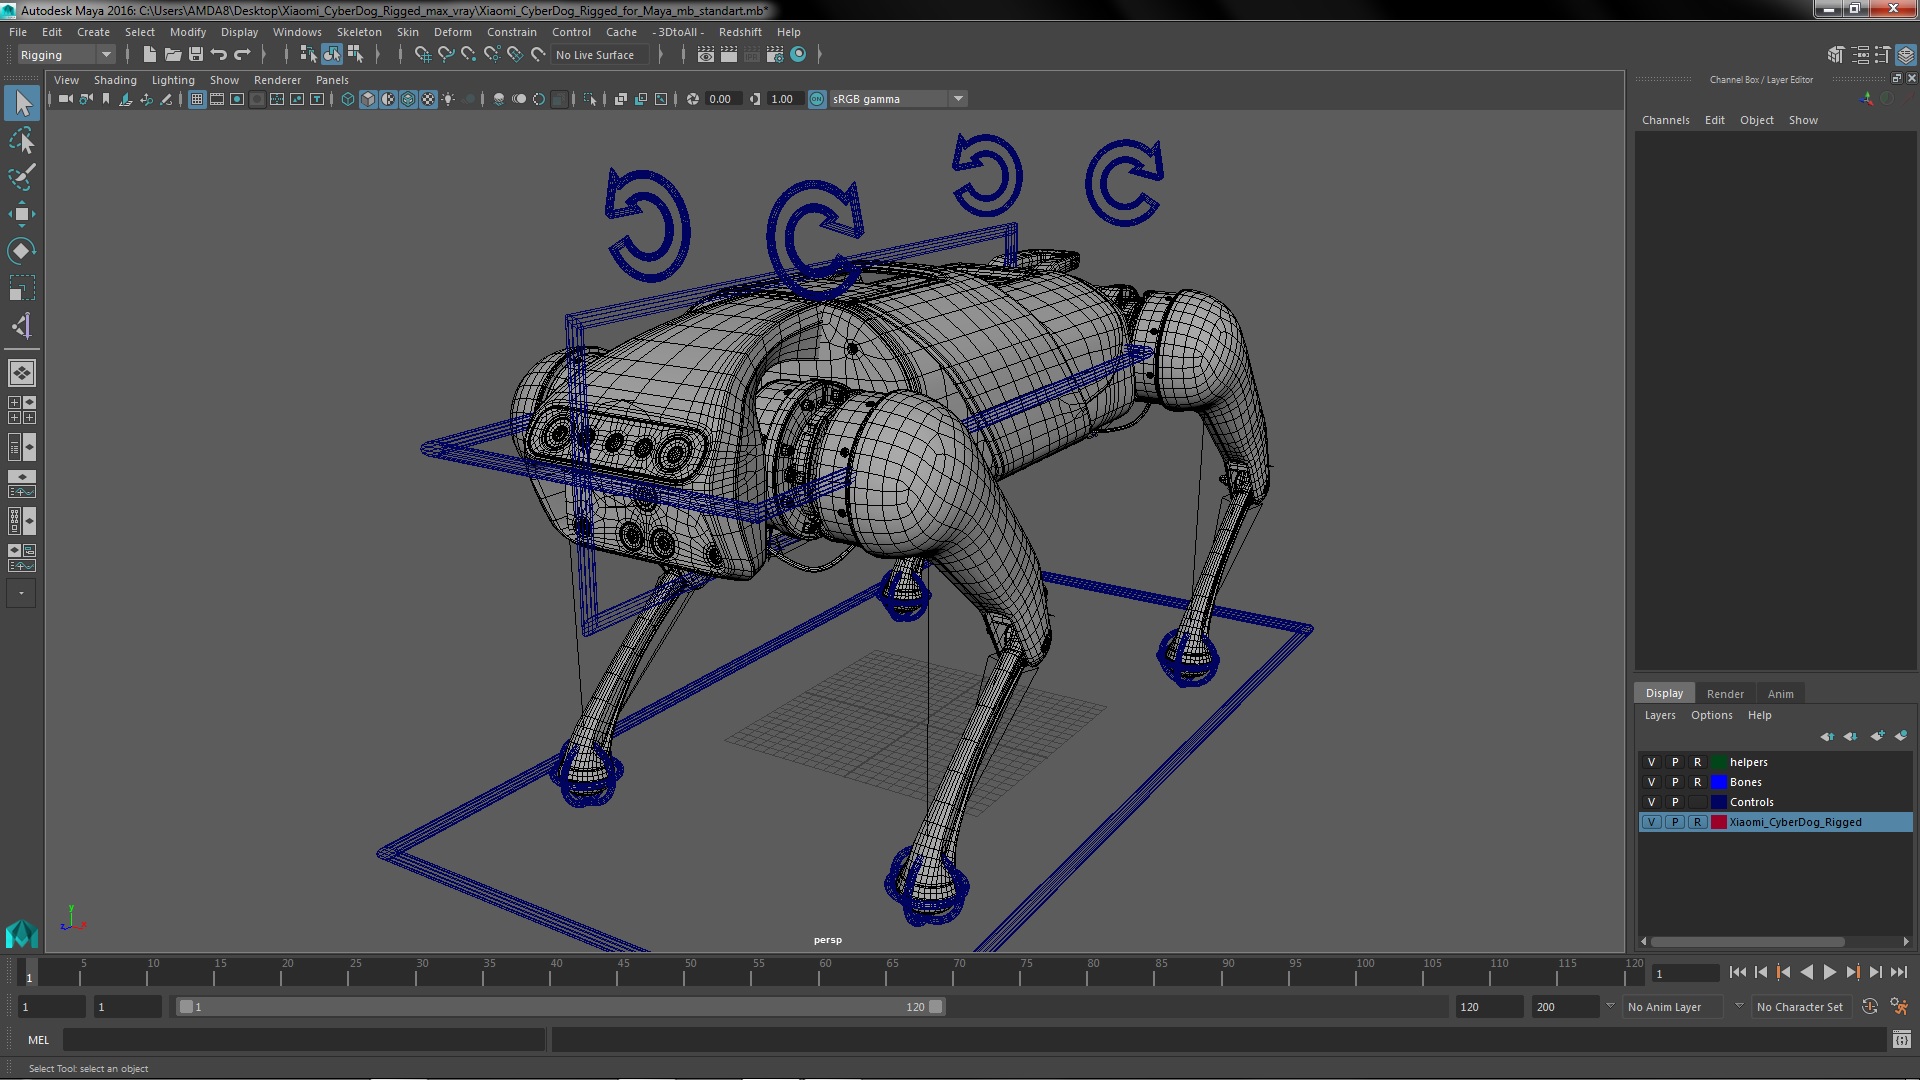The image size is (1920, 1080).
Task: Toggle Snap to points magnet icon
Action: [x=468, y=55]
